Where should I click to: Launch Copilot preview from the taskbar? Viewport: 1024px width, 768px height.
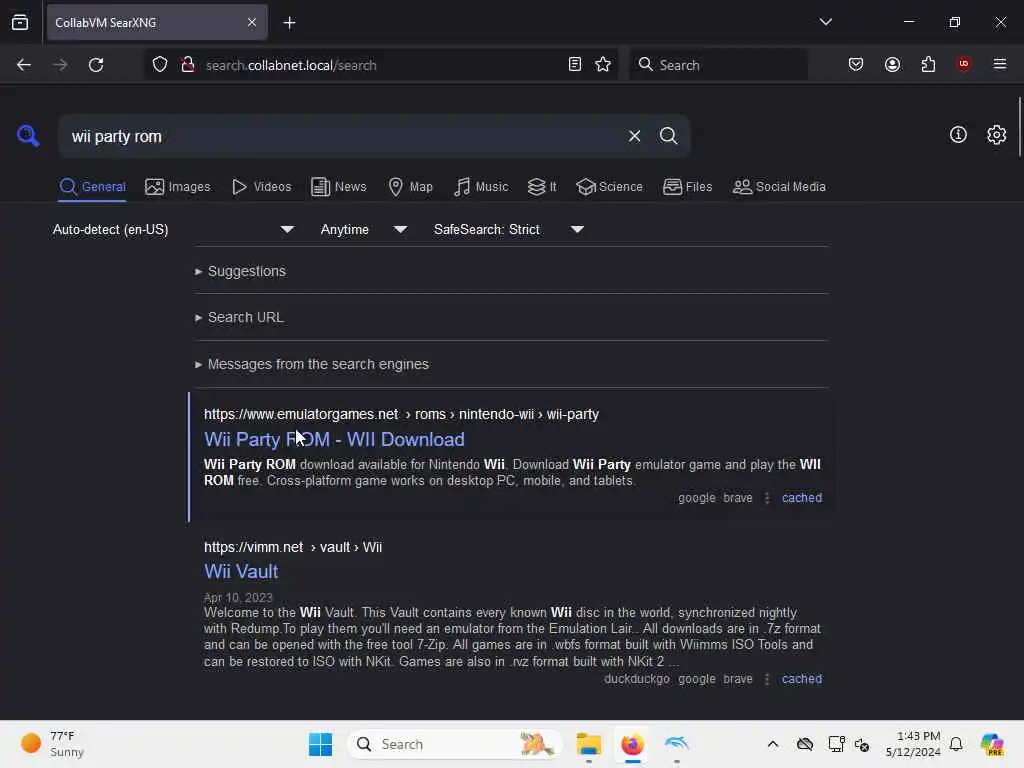click(x=992, y=744)
